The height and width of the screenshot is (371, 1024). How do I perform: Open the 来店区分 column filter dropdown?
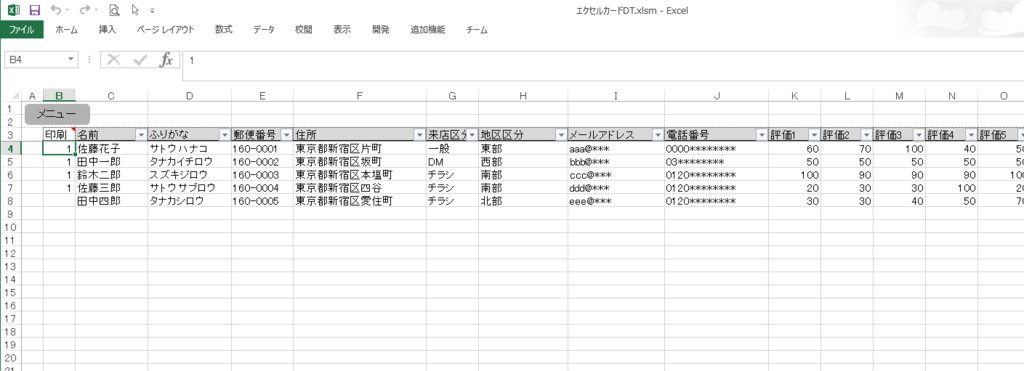(x=472, y=135)
